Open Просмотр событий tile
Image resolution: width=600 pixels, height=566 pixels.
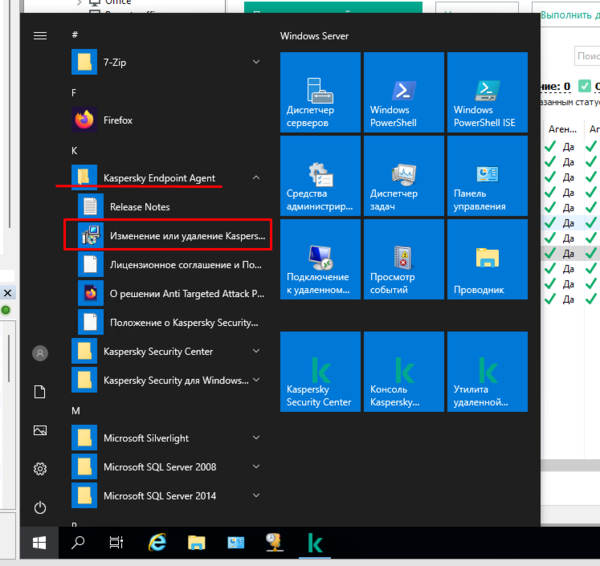point(401,259)
